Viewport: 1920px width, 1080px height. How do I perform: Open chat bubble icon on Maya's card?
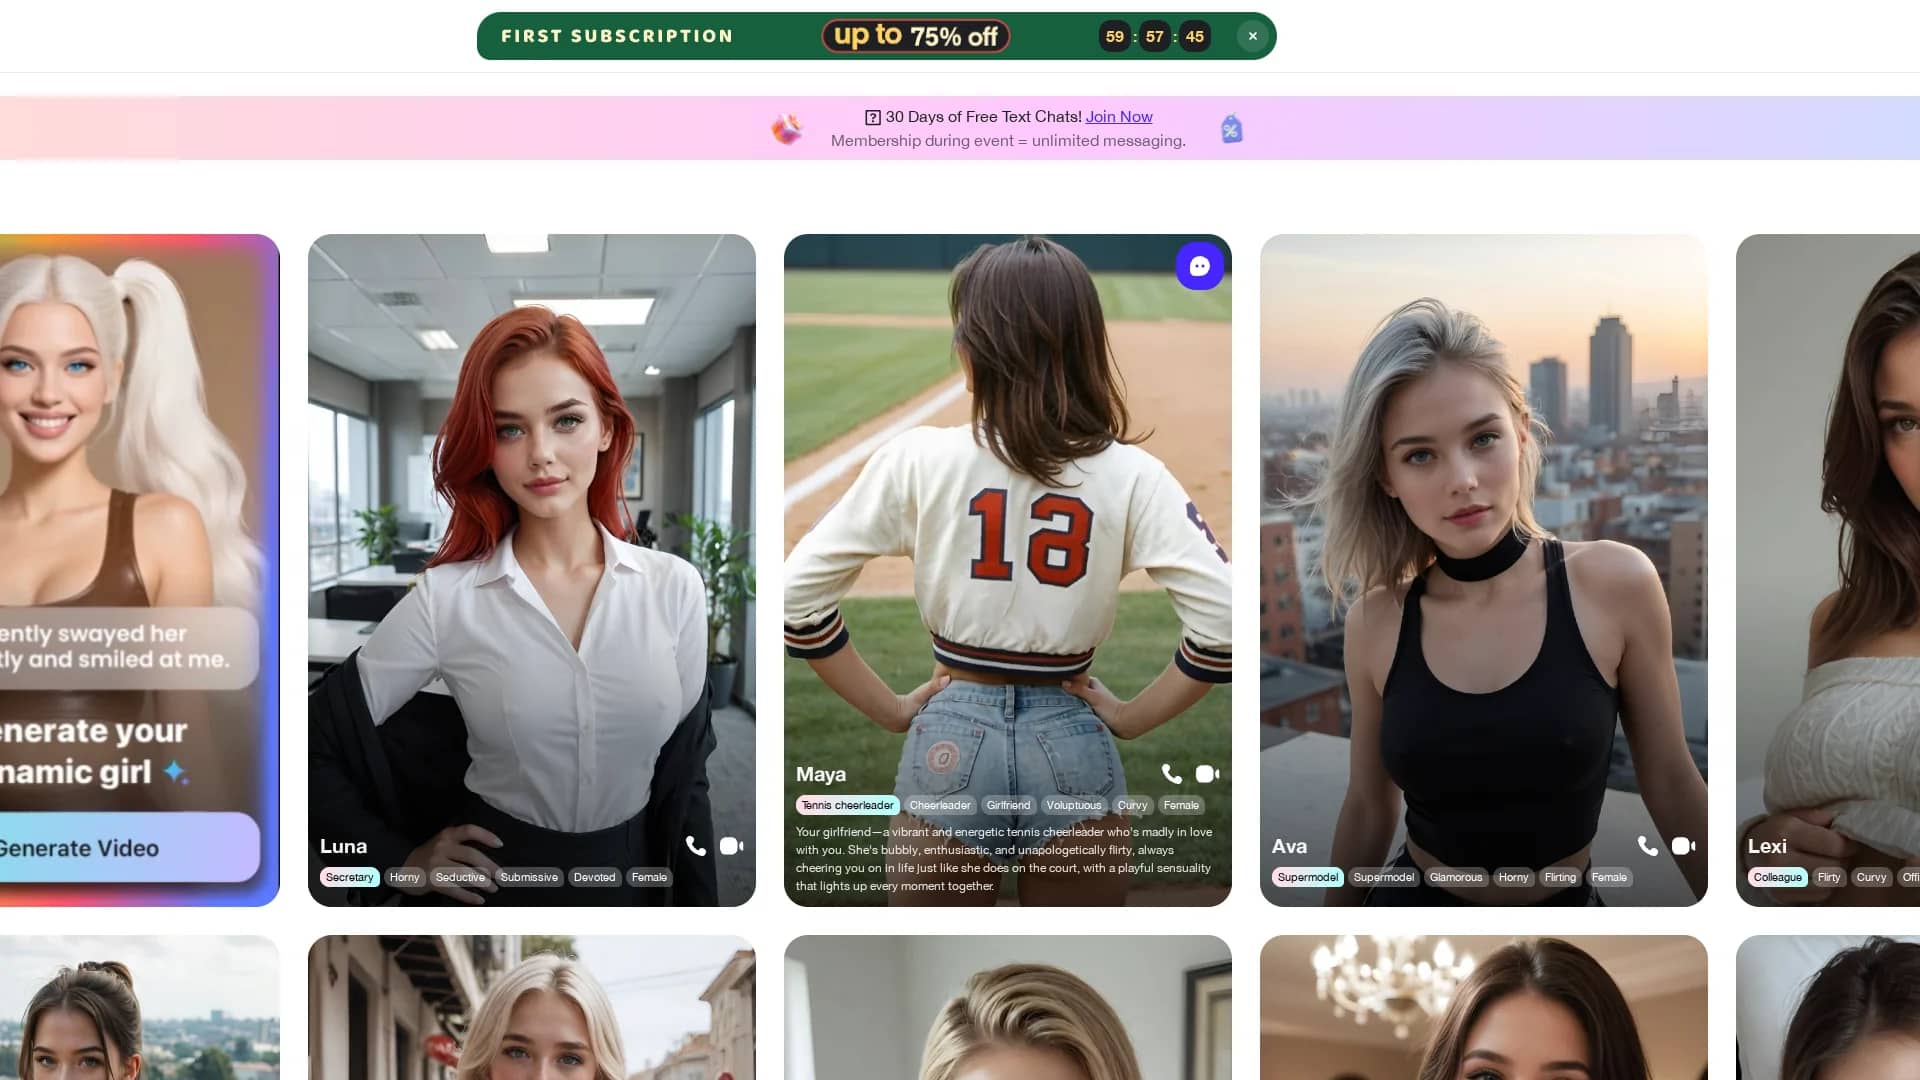(x=1200, y=266)
